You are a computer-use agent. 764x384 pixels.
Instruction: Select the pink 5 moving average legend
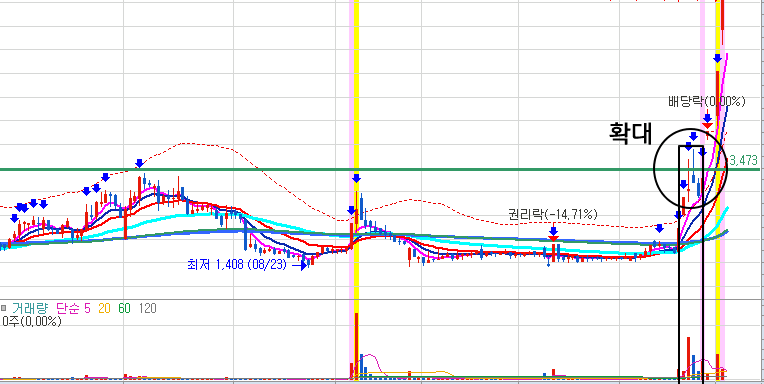(x=87, y=308)
